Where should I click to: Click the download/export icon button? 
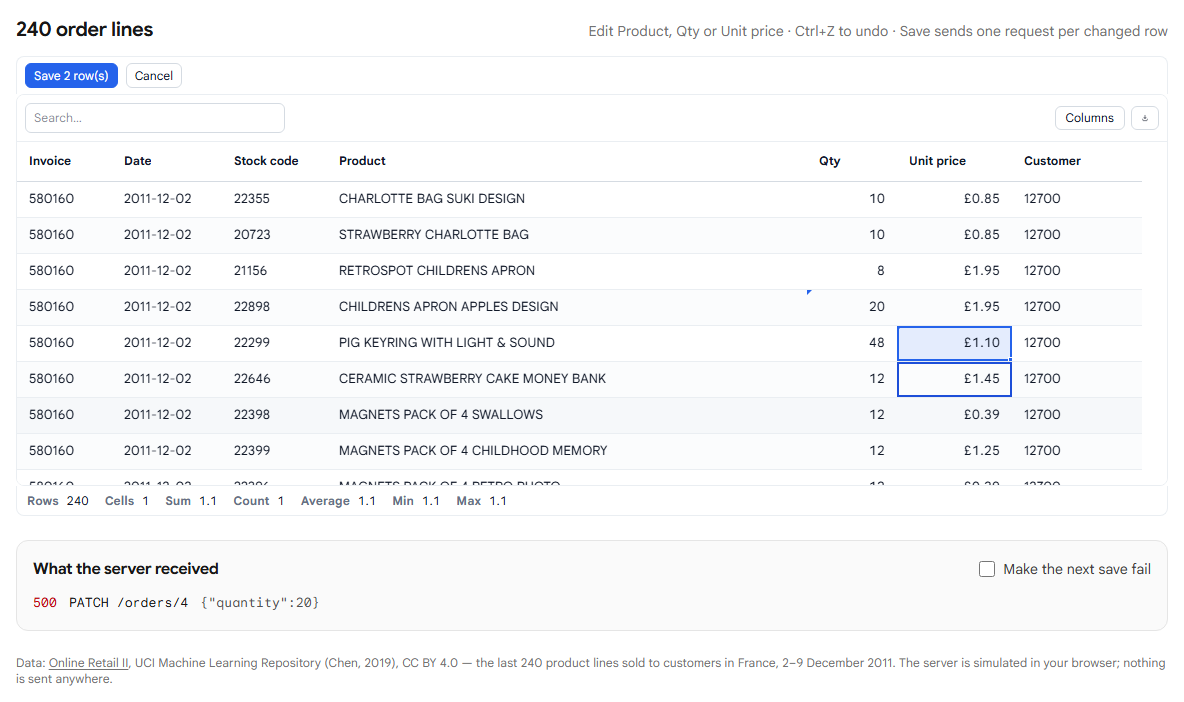(1145, 118)
